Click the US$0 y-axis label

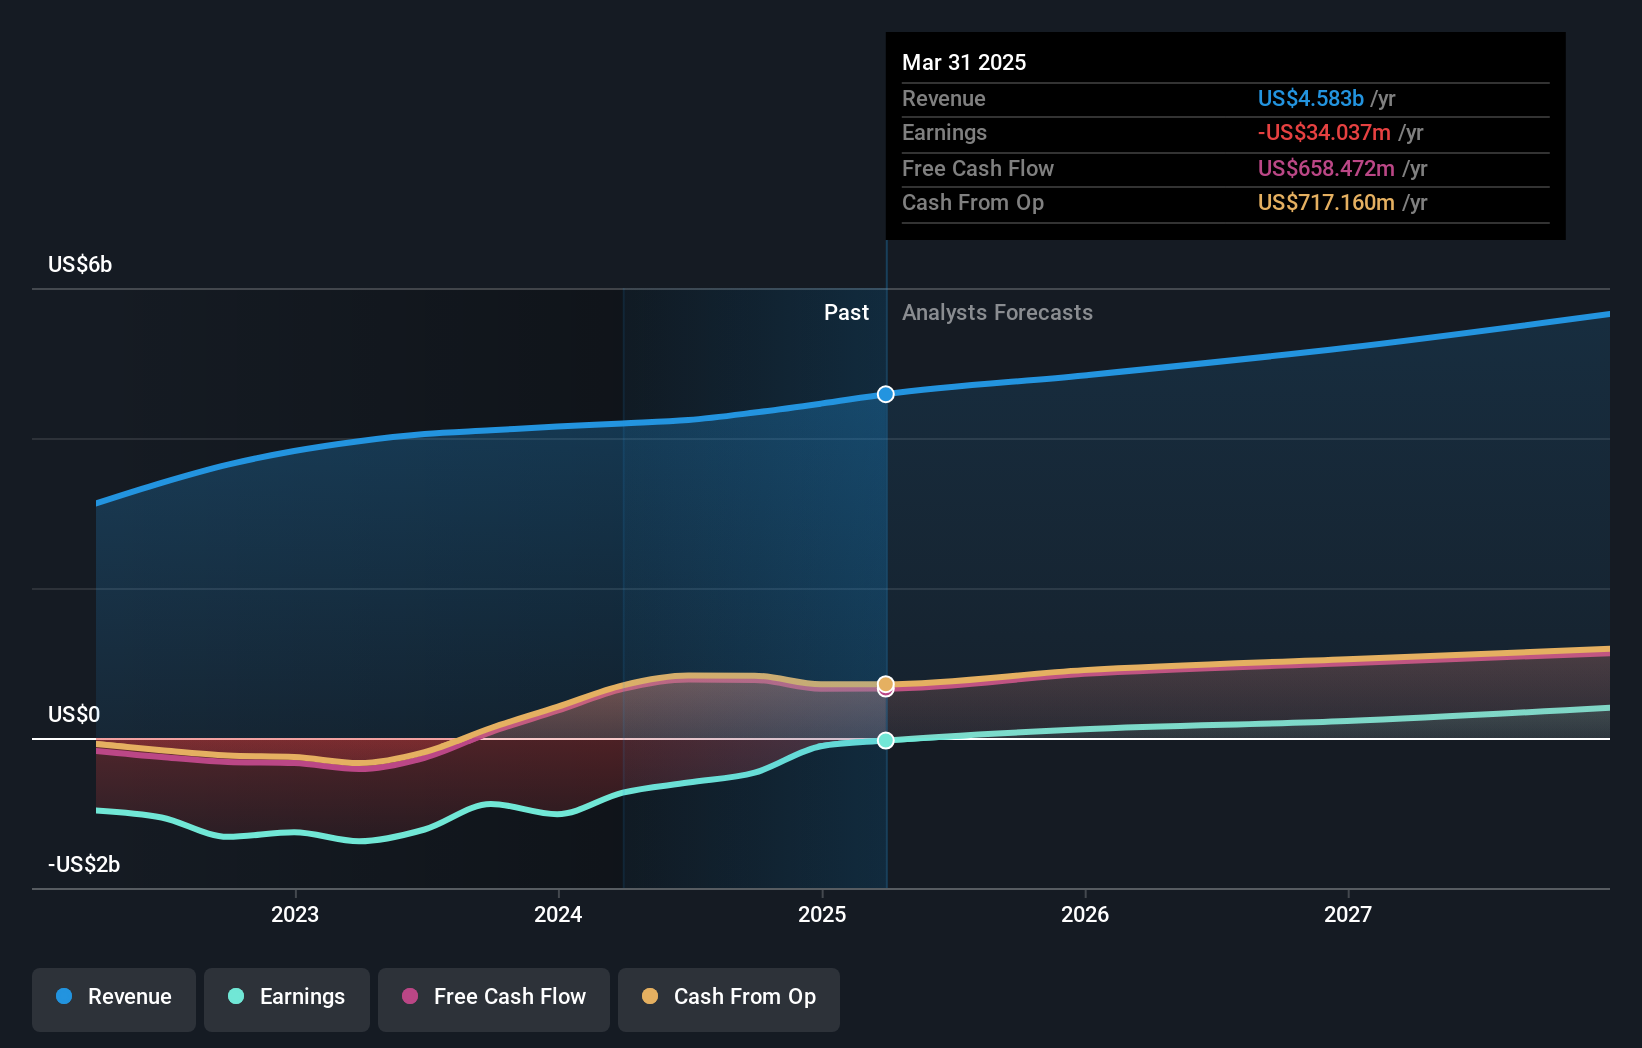click(x=74, y=714)
